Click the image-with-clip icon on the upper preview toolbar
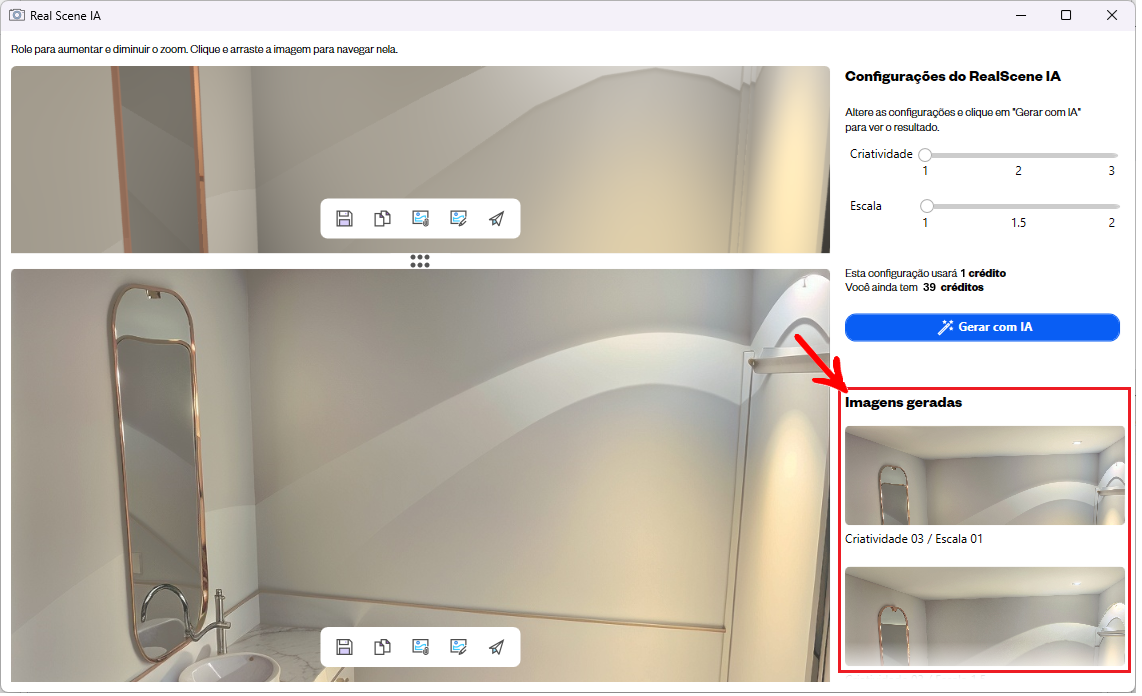Image resolution: width=1142 pixels, height=696 pixels. [x=420, y=218]
